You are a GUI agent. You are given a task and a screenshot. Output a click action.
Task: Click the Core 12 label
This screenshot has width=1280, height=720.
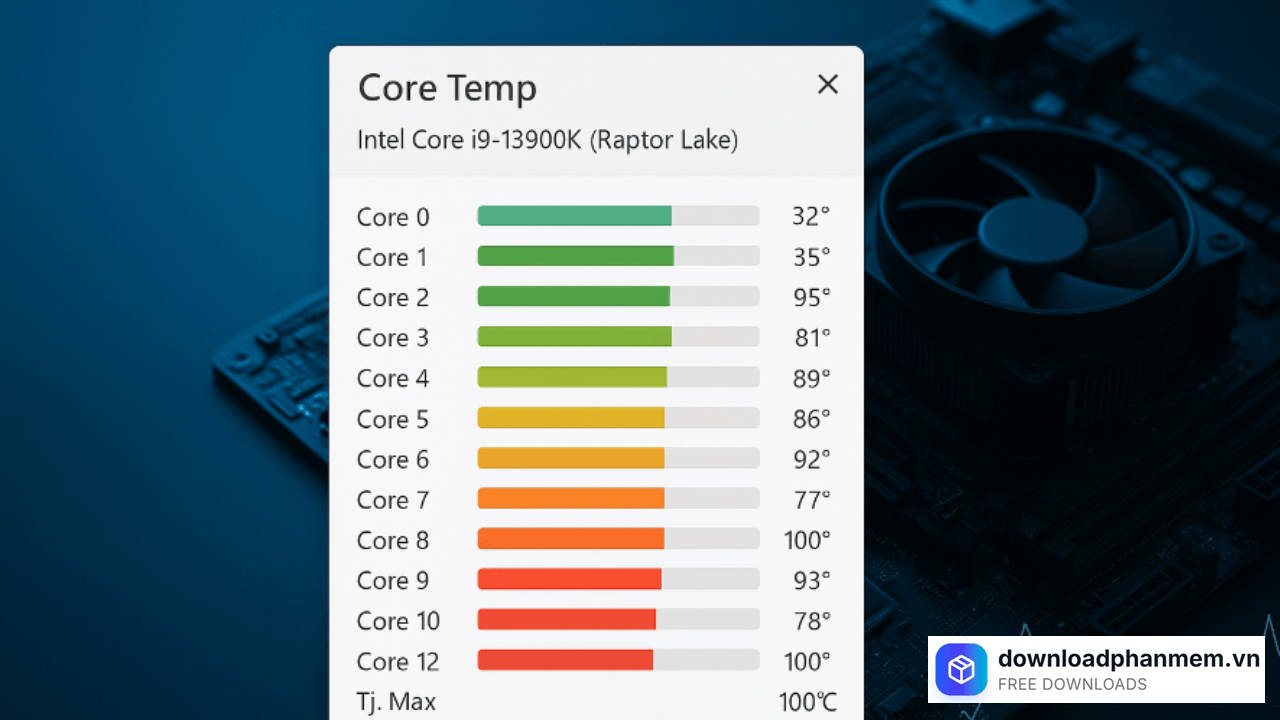tap(398, 661)
